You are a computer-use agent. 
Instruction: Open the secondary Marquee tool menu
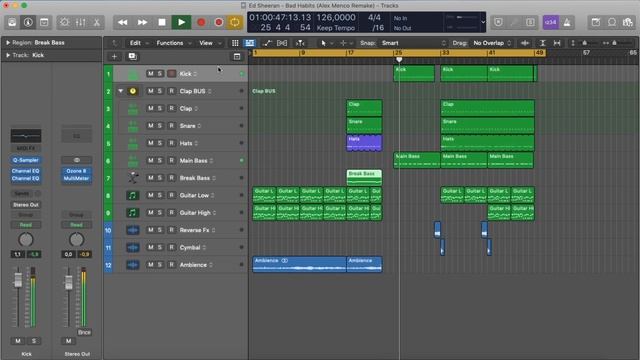click(346, 43)
